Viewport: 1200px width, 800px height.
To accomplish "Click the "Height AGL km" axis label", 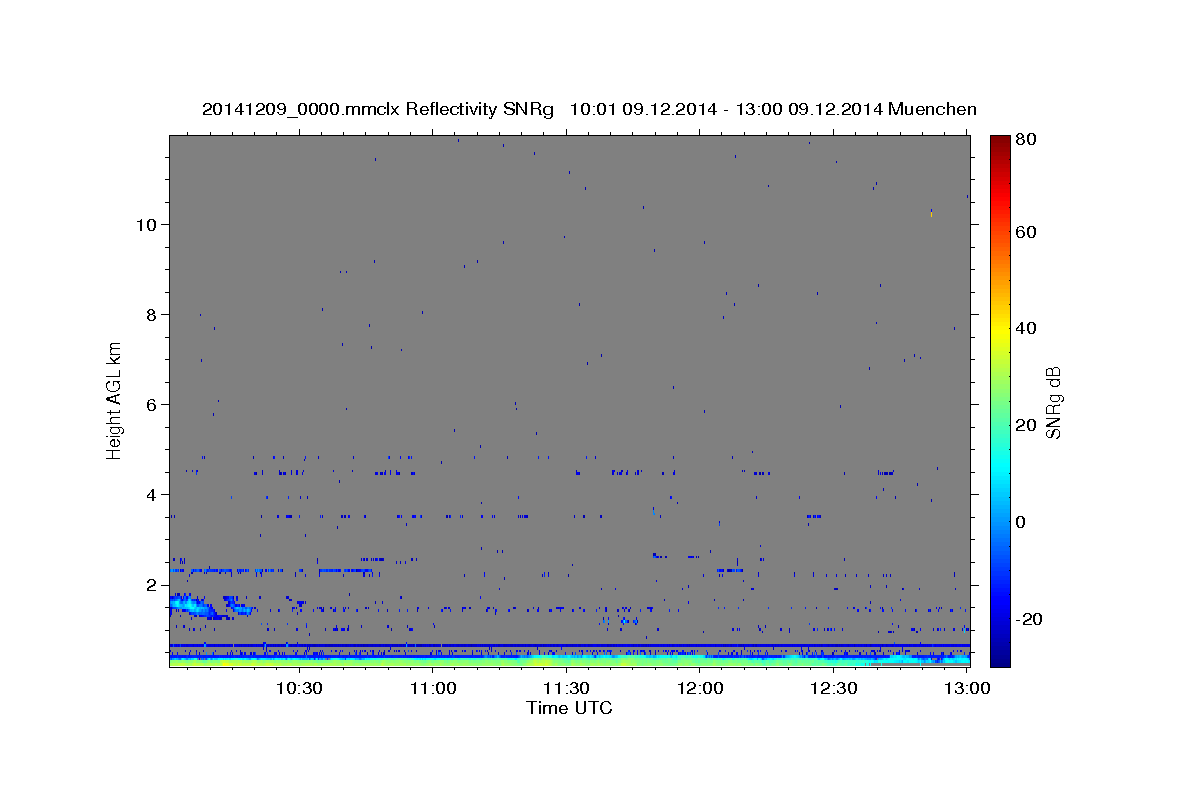I will click(x=115, y=400).
